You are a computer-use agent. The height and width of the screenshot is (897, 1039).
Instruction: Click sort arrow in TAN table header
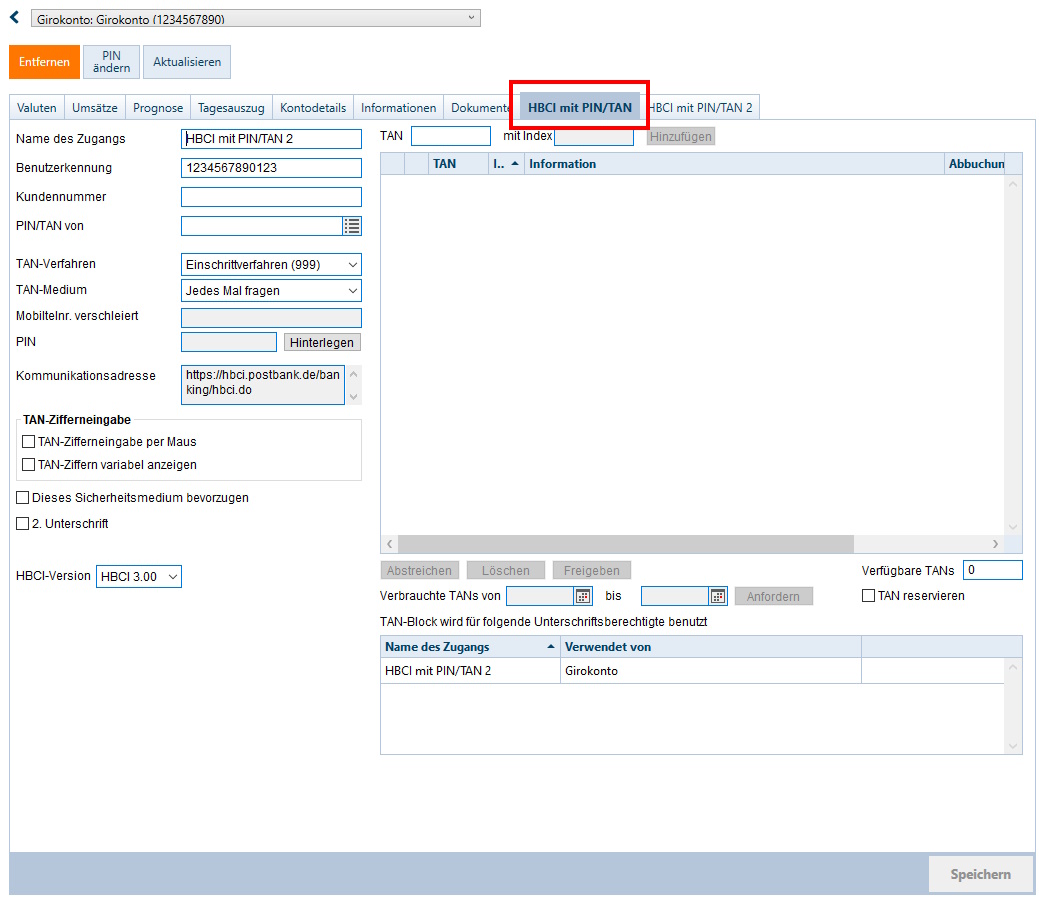515,164
